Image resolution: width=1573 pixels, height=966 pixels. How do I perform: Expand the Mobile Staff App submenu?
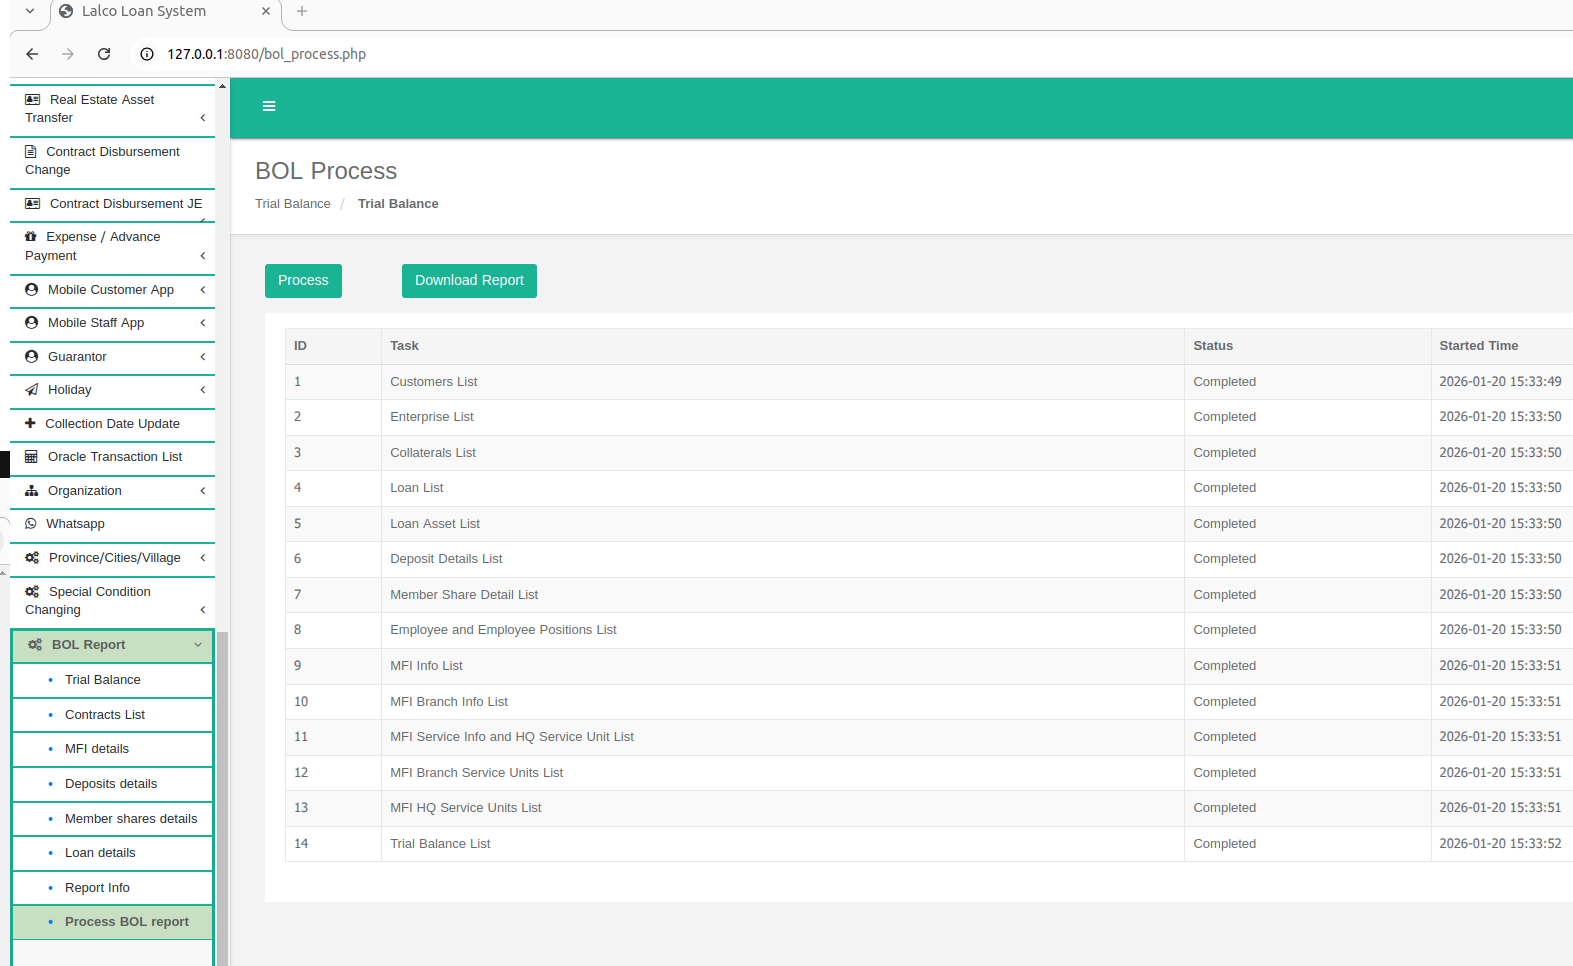click(x=202, y=323)
